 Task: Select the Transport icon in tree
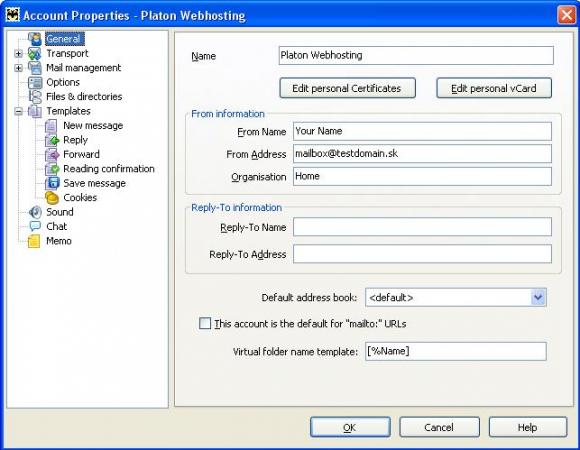(x=35, y=54)
